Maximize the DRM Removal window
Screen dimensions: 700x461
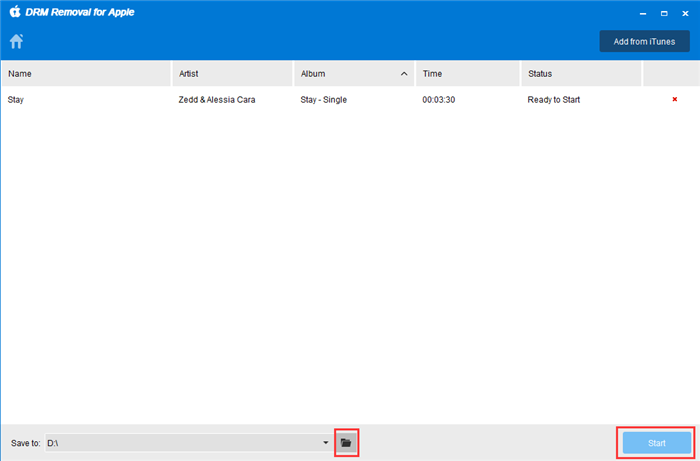click(x=664, y=14)
